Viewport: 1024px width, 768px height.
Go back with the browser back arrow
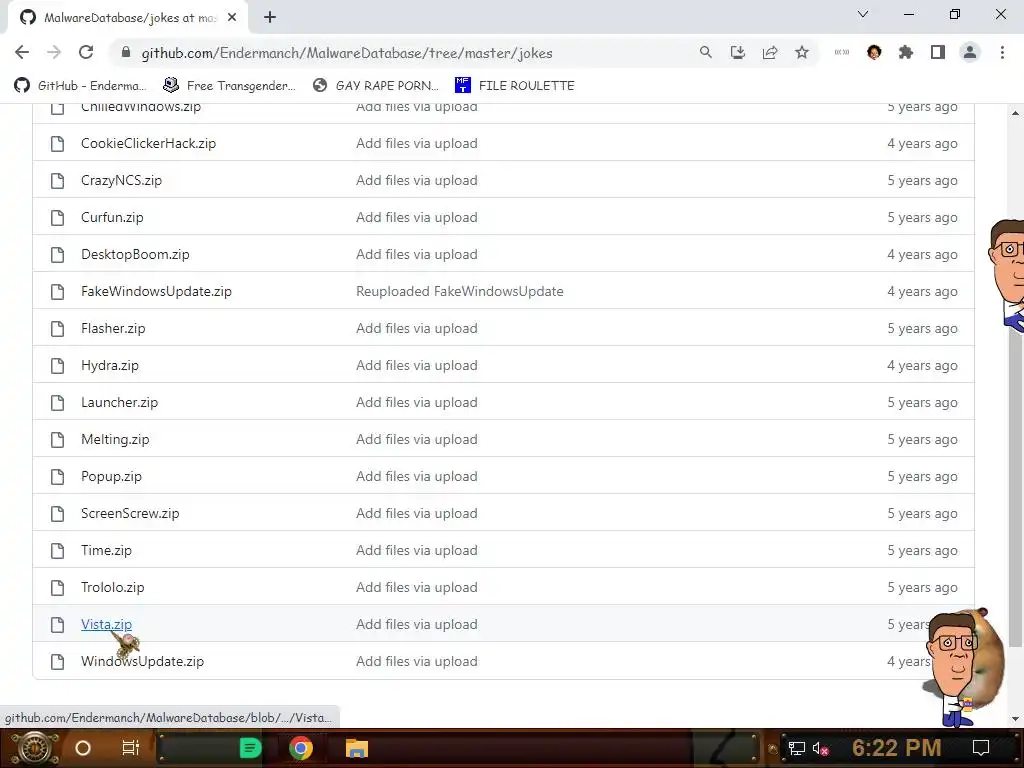(22, 53)
